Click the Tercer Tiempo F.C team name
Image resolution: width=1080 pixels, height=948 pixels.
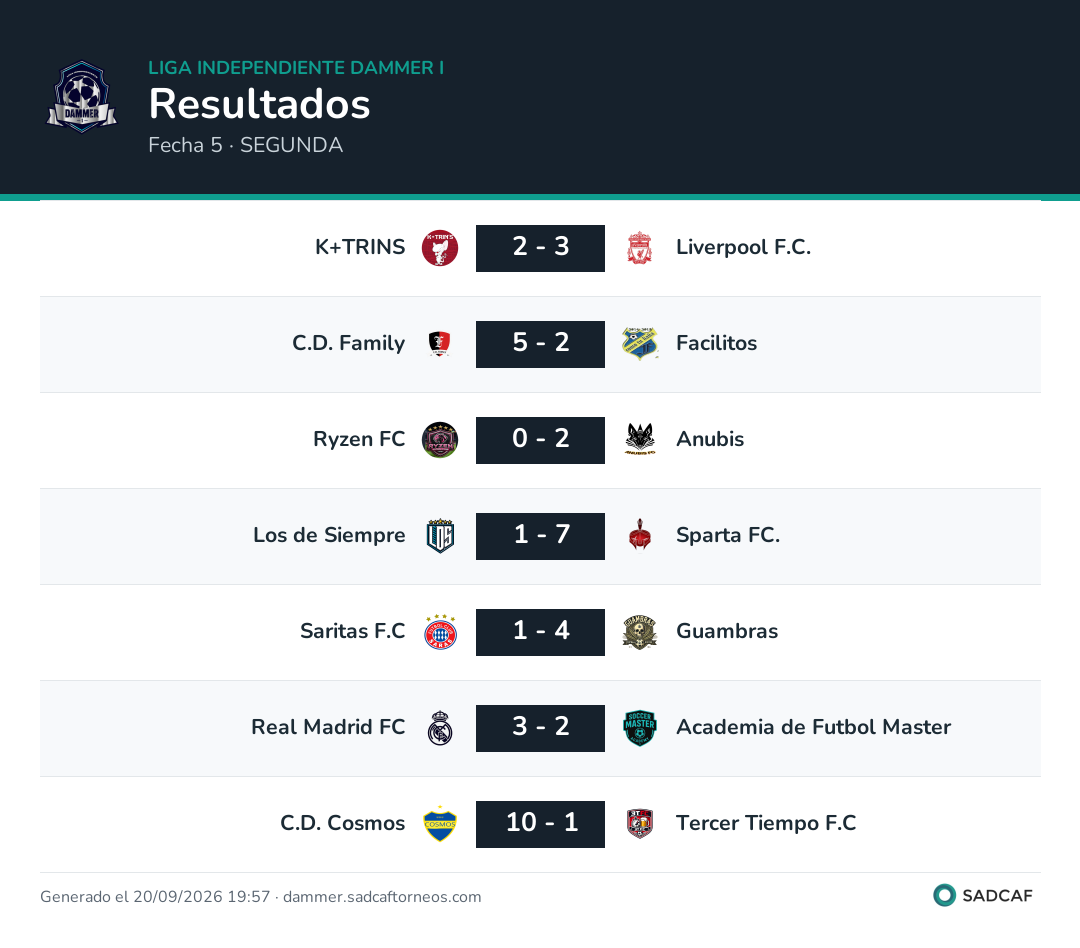(766, 823)
